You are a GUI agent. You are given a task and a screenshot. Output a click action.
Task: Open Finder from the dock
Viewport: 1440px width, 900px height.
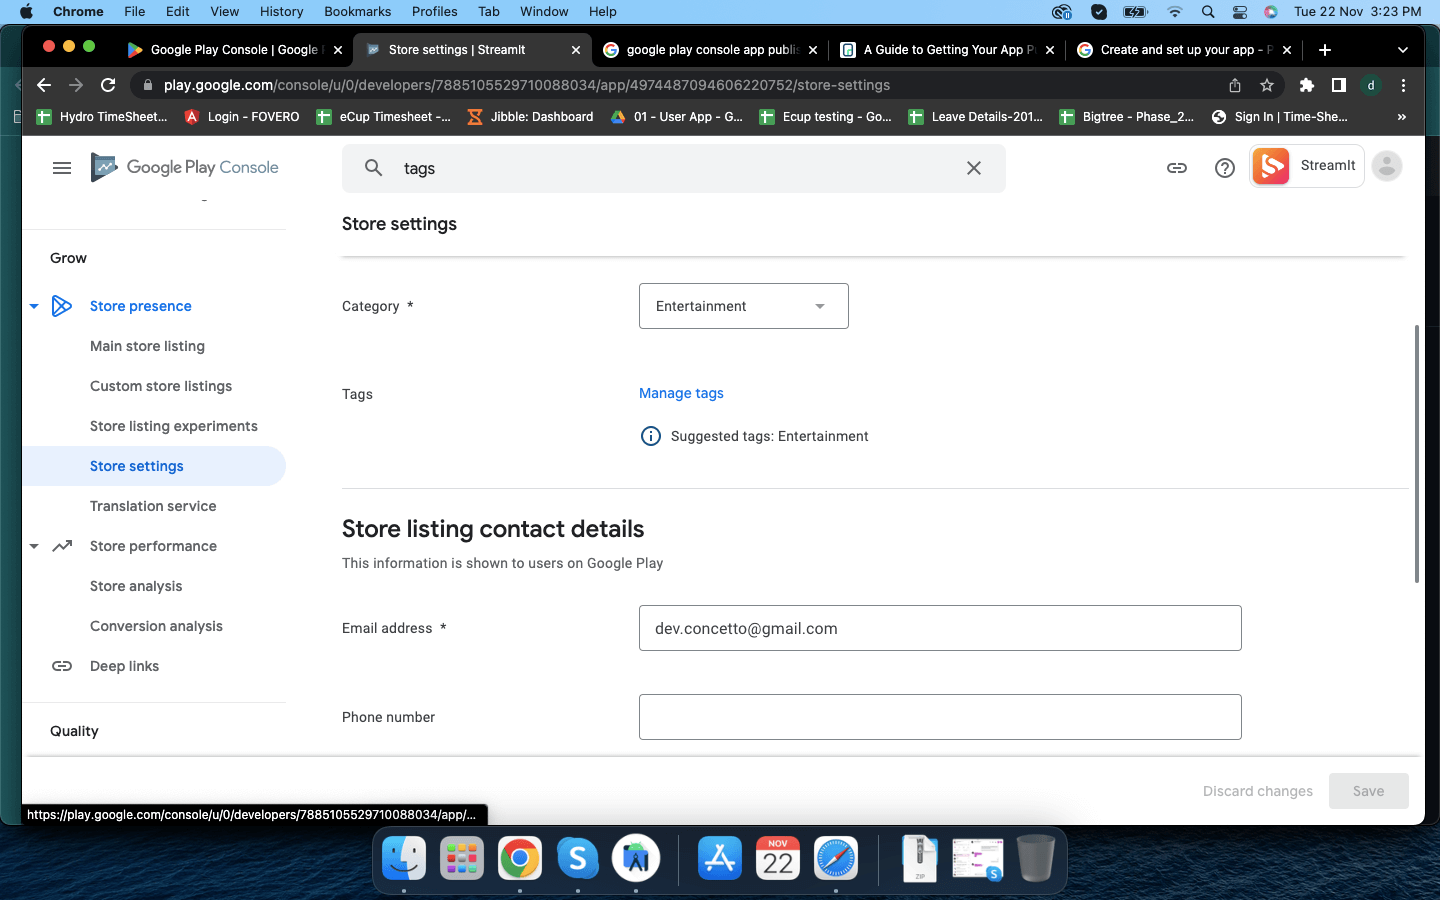(404, 859)
